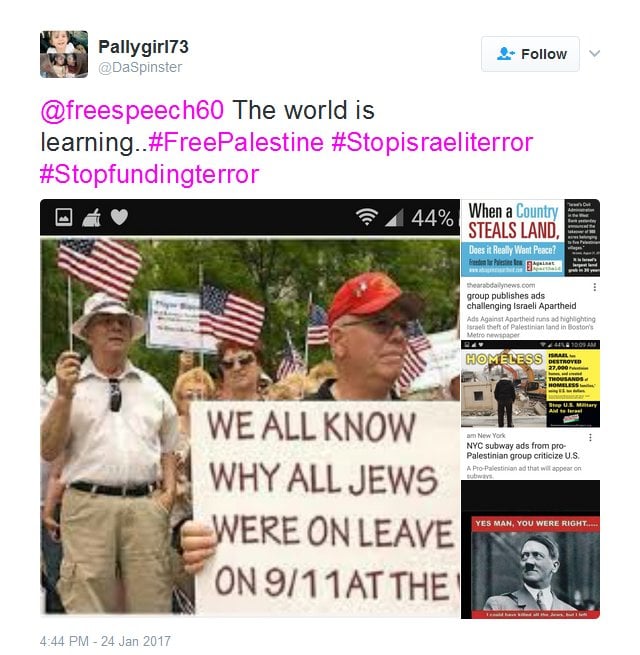Open three-dot menu beside am New York result
The width and height of the screenshot is (640, 655).
(x=590, y=437)
